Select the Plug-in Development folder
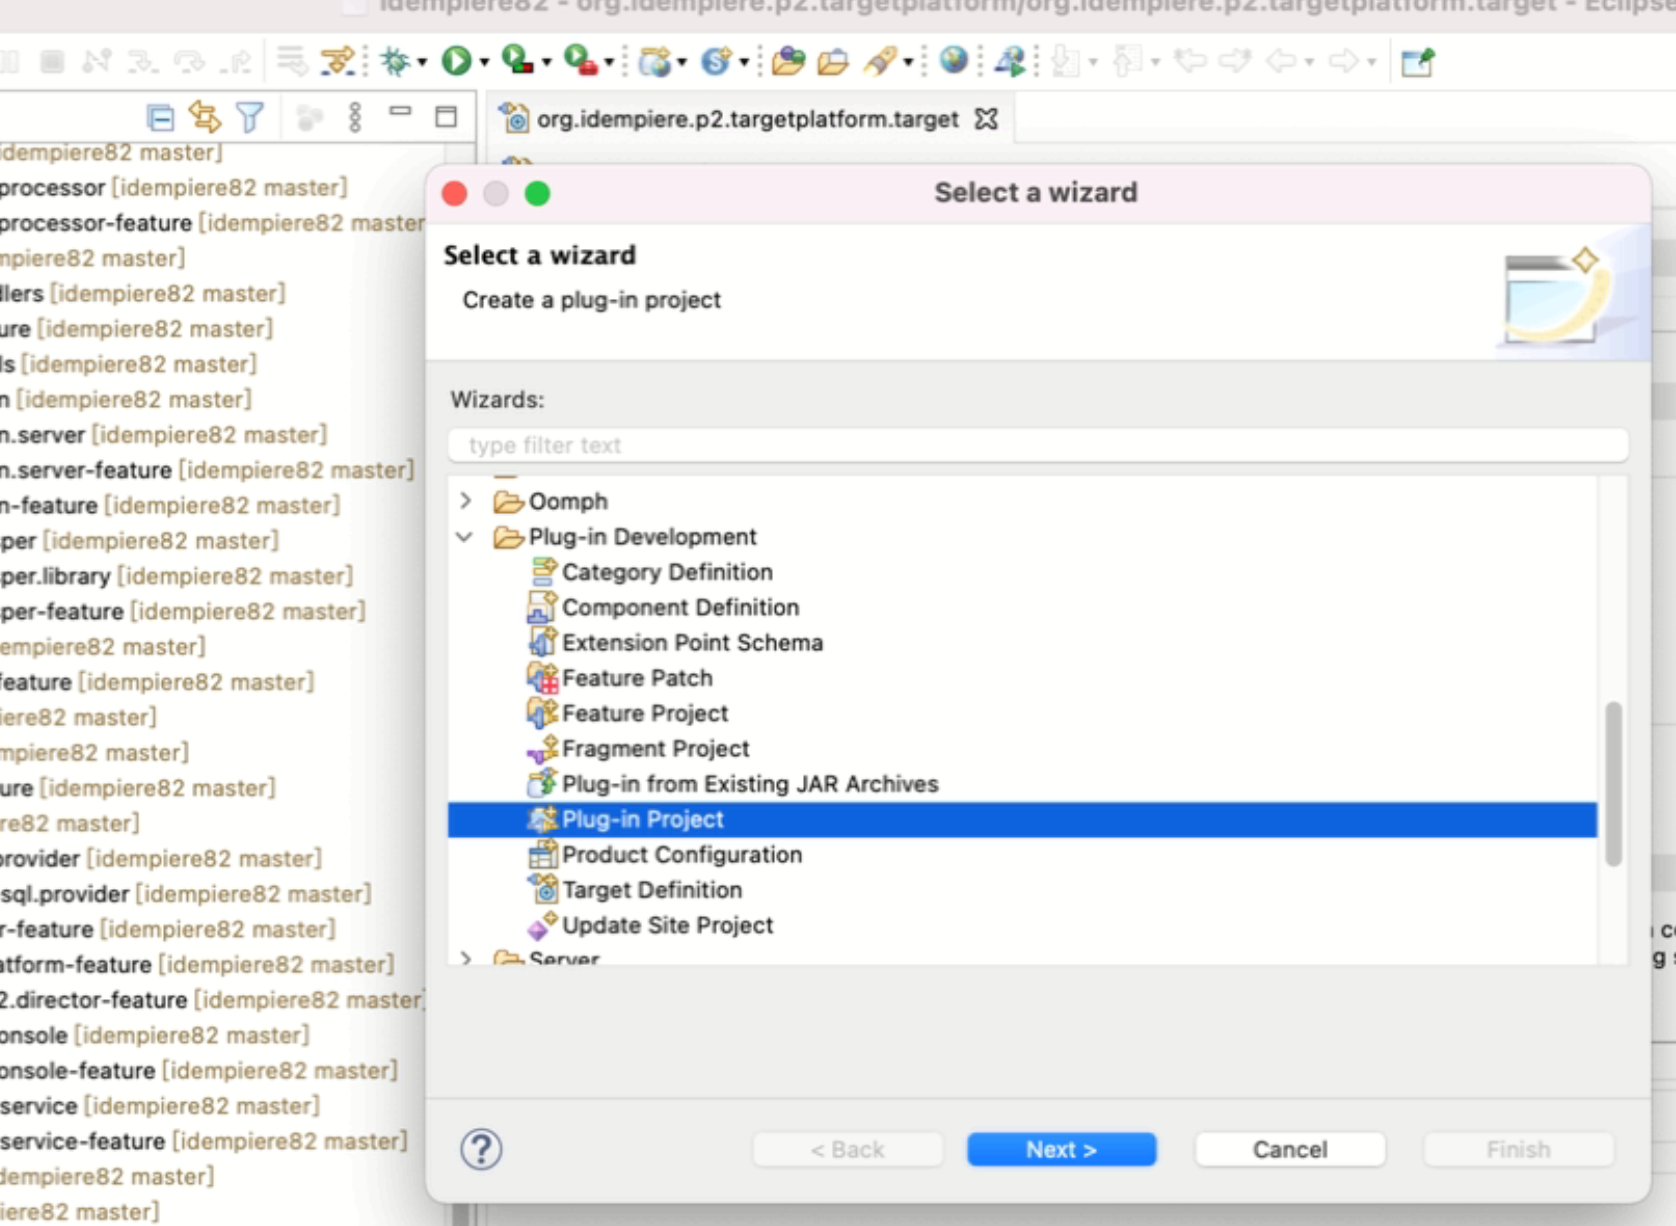This screenshot has width=1676, height=1226. pos(625,537)
